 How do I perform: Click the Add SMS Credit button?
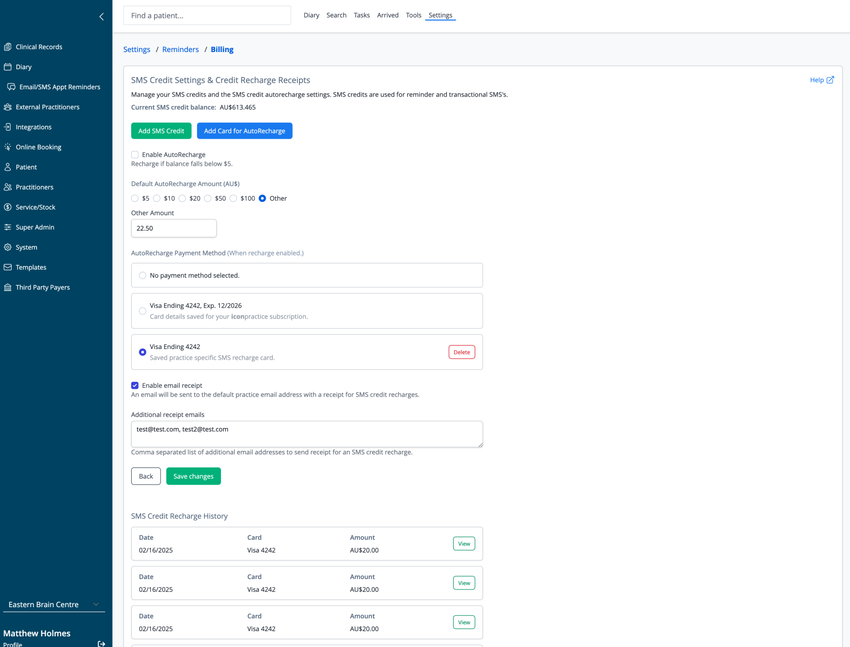point(161,131)
